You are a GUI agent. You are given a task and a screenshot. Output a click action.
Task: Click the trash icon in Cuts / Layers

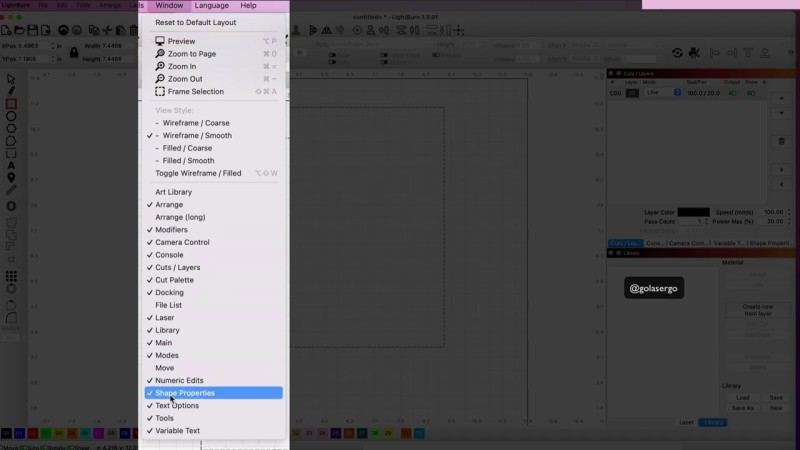coord(781,141)
